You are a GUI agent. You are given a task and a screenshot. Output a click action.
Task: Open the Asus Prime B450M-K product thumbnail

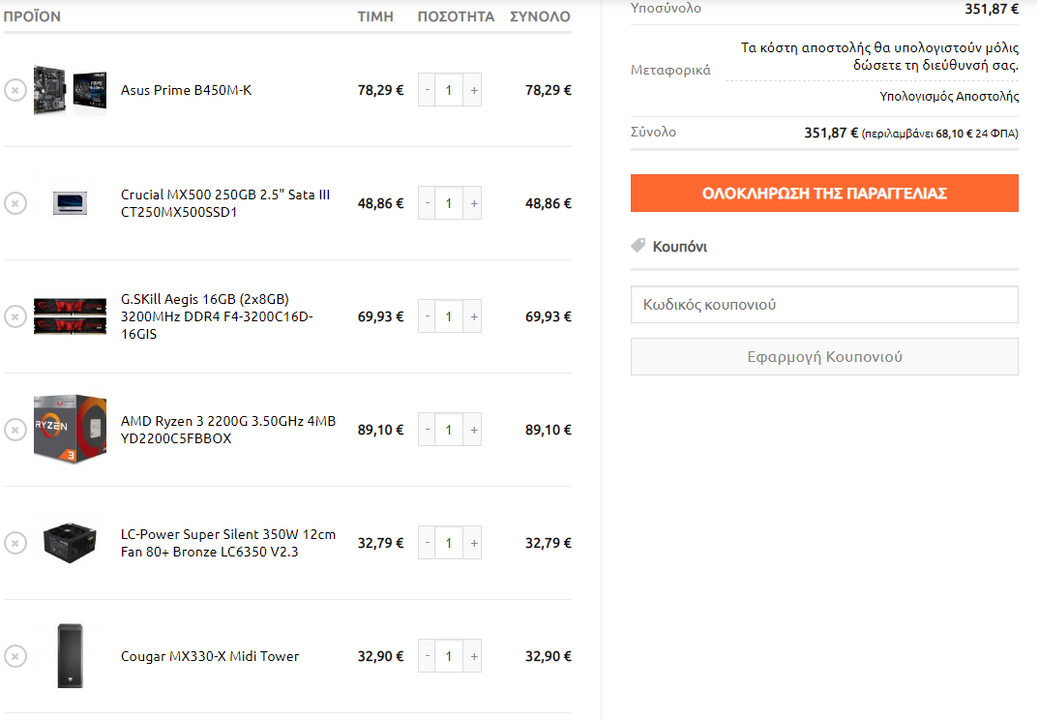tap(70, 90)
